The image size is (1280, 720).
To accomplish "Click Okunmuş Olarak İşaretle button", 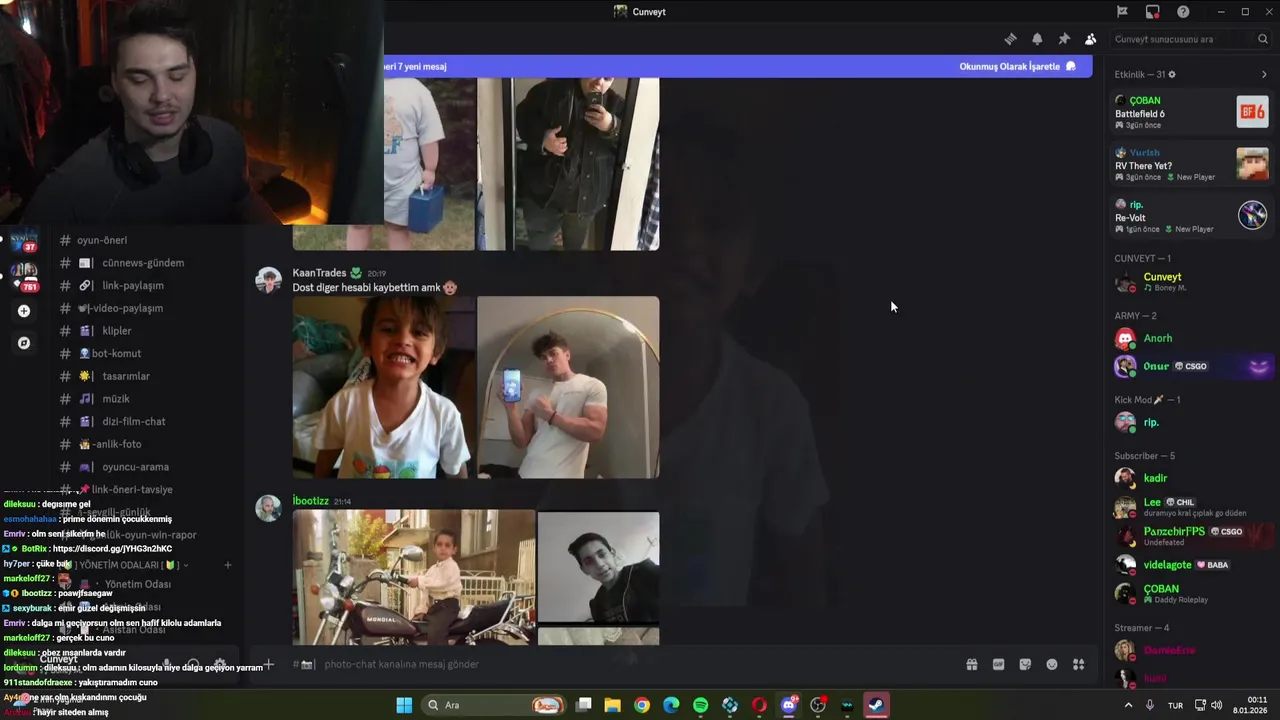I will [1017, 66].
